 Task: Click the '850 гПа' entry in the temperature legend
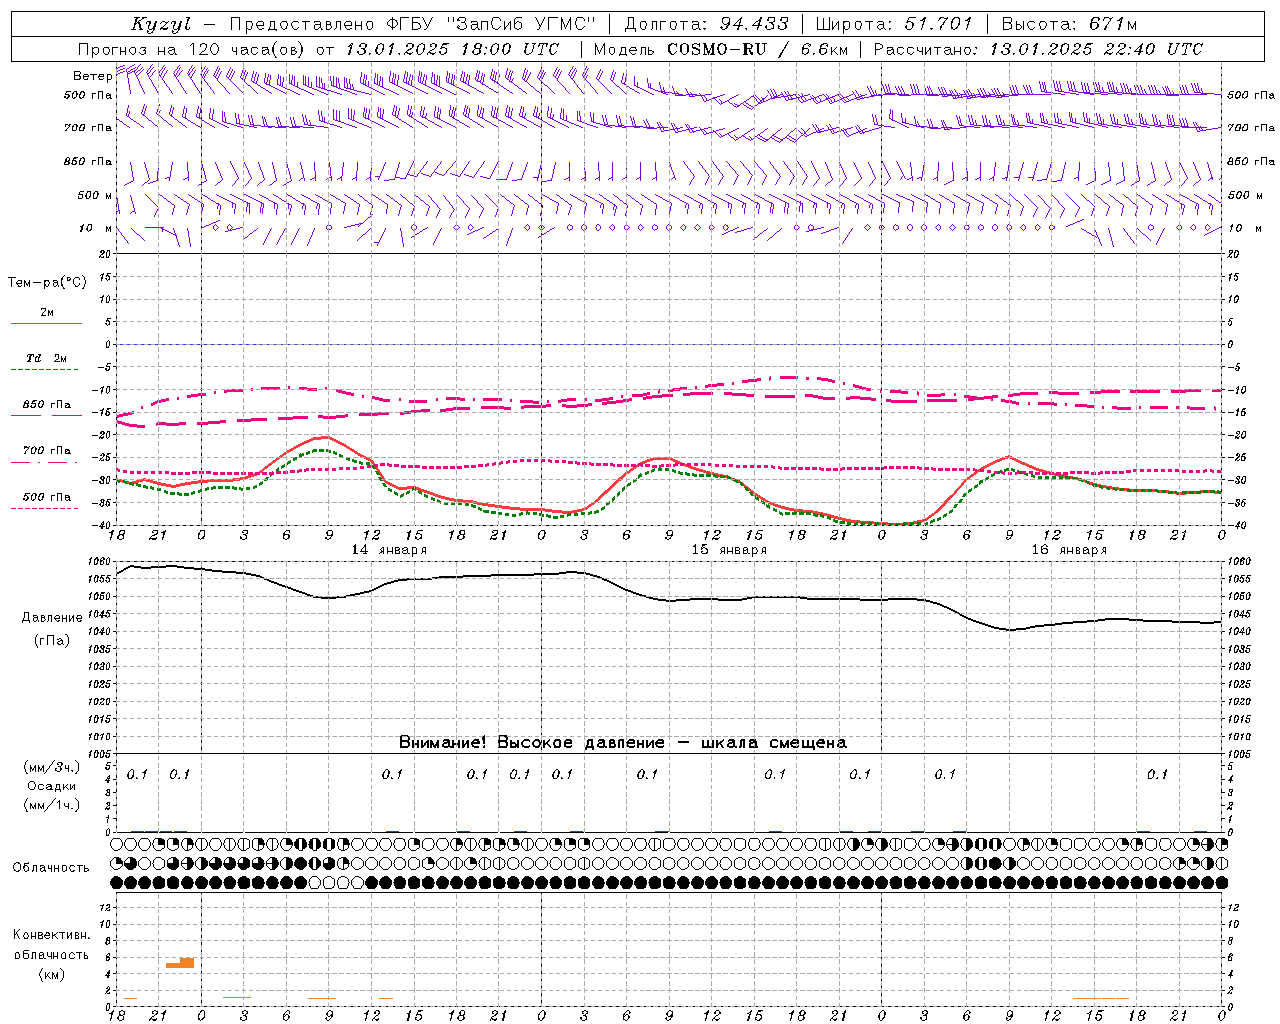point(46,405)
